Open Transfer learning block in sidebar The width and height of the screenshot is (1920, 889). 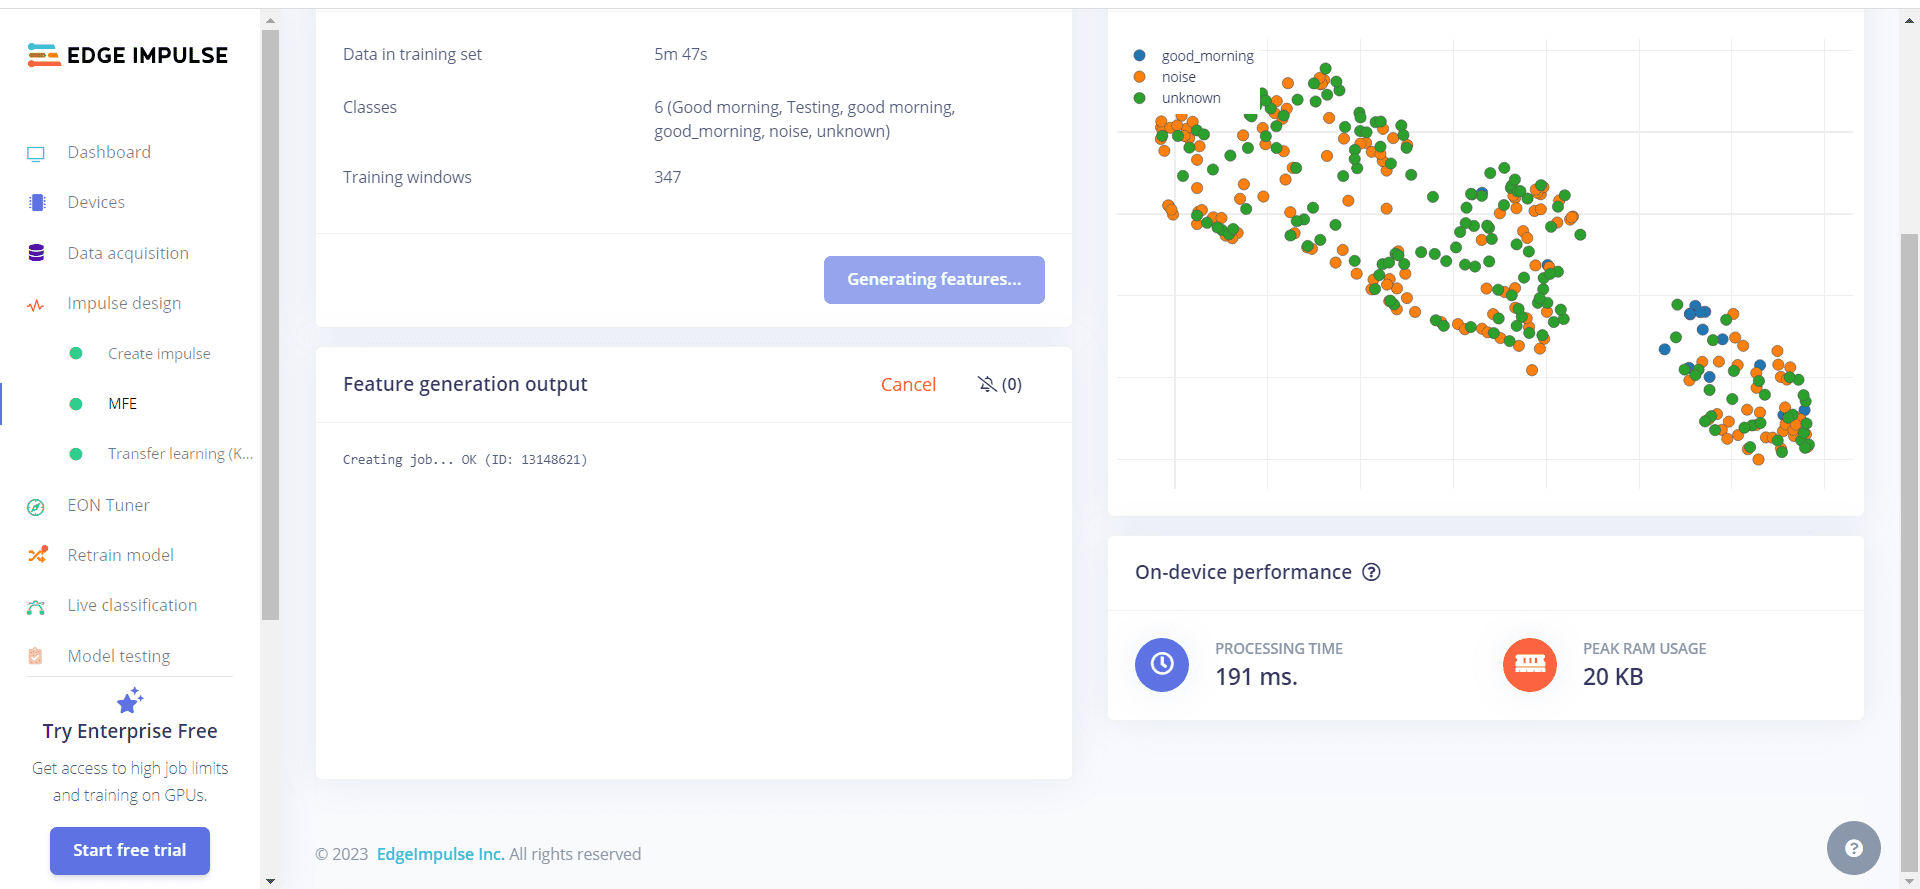point(180,454)
